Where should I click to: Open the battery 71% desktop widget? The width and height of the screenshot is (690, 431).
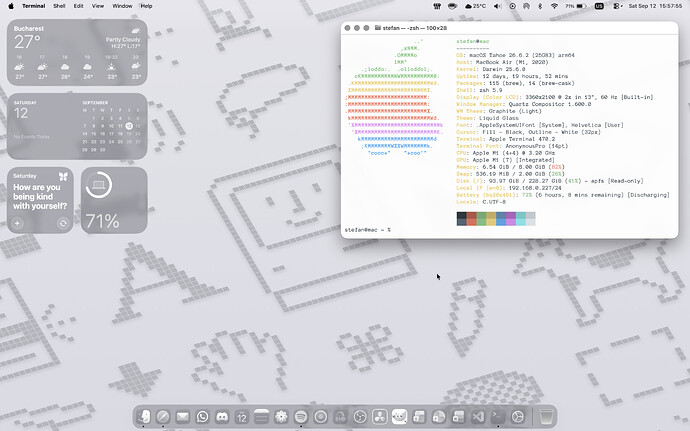(x=114, y=200)
